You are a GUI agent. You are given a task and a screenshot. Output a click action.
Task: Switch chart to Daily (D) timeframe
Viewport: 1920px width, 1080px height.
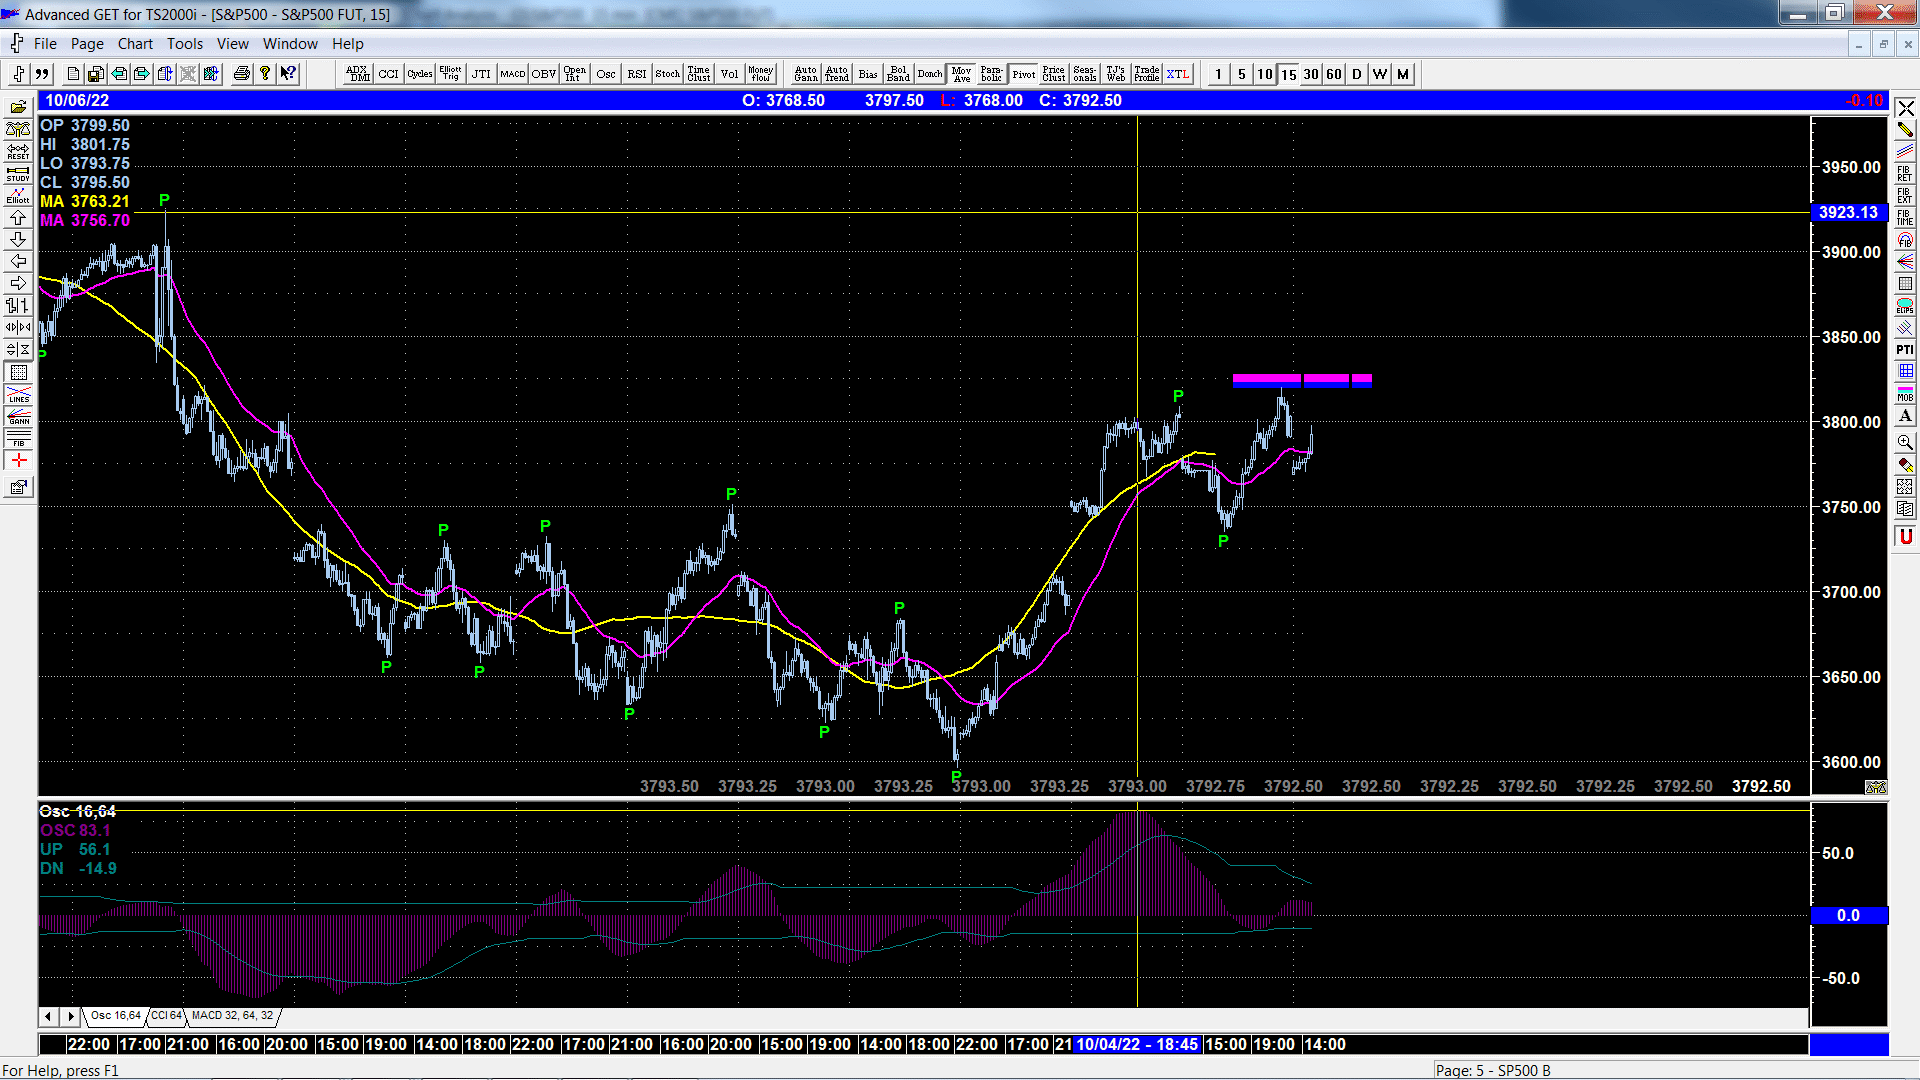click(x=1356, y=74)
